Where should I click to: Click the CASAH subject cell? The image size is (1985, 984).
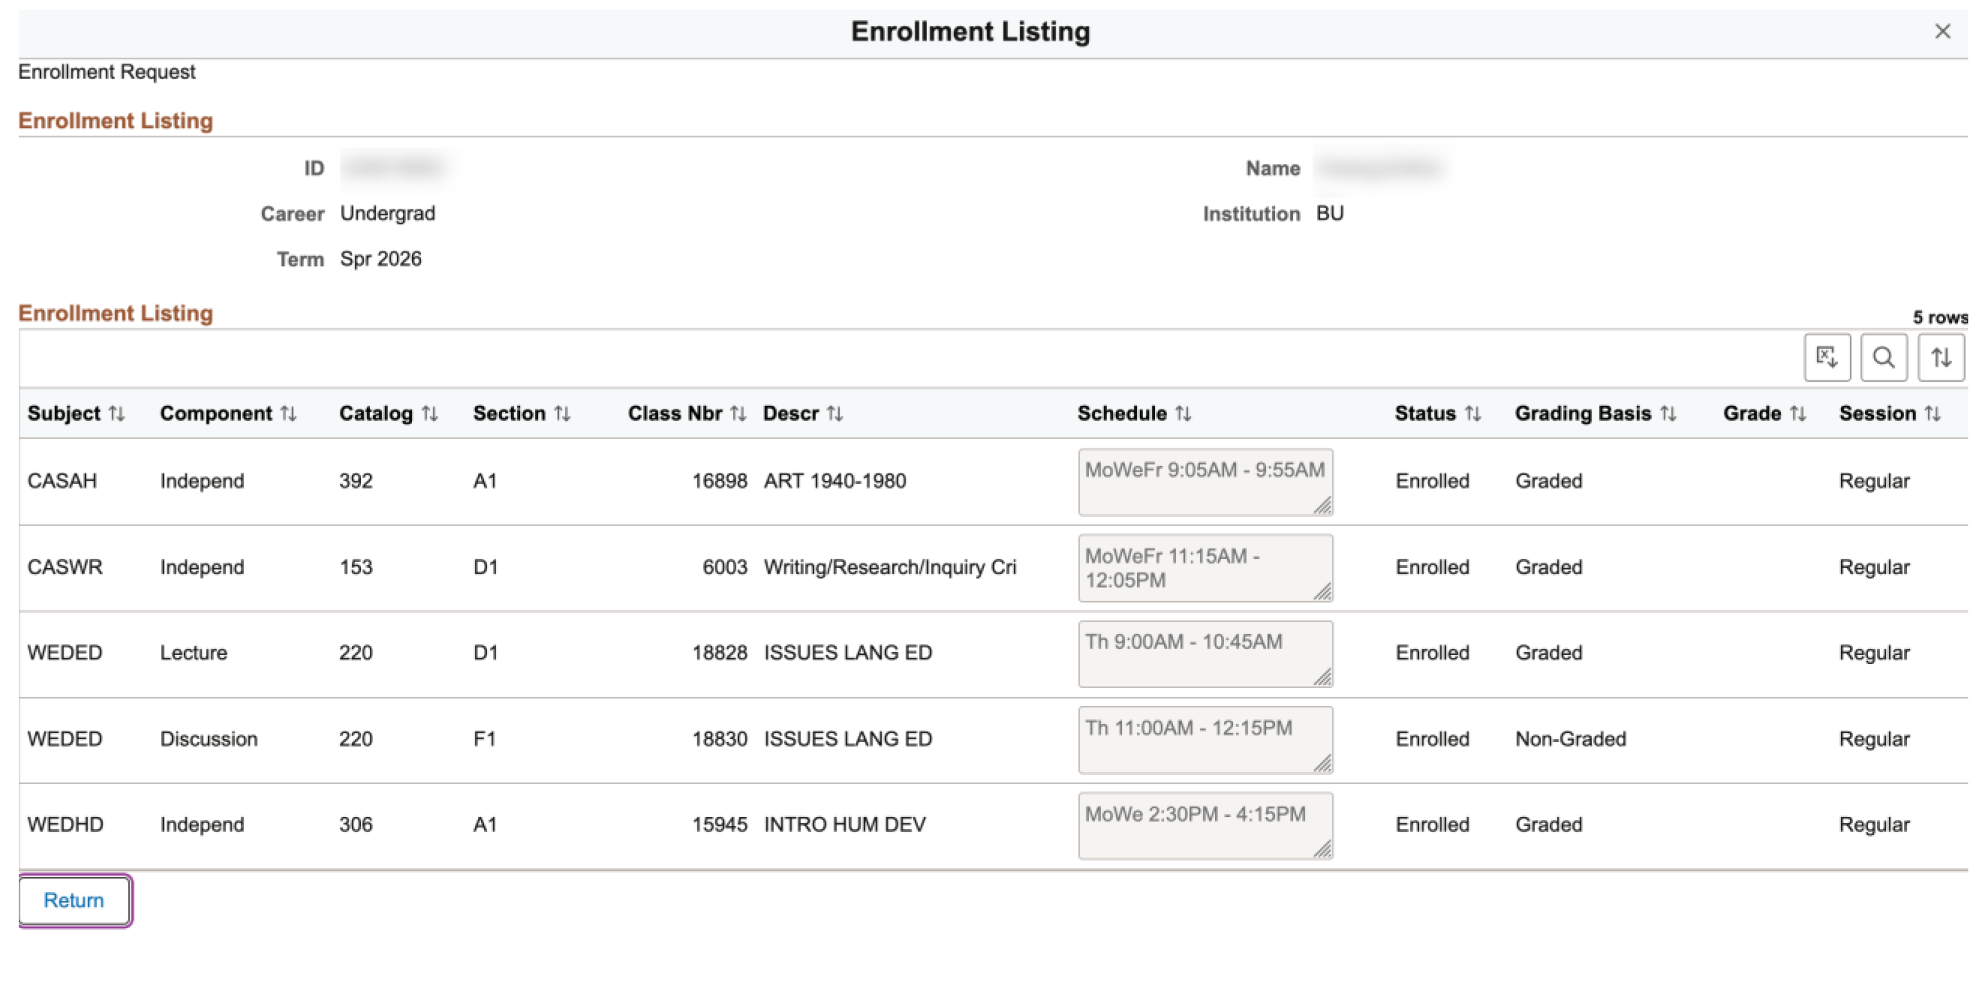[x=62, y=481]
